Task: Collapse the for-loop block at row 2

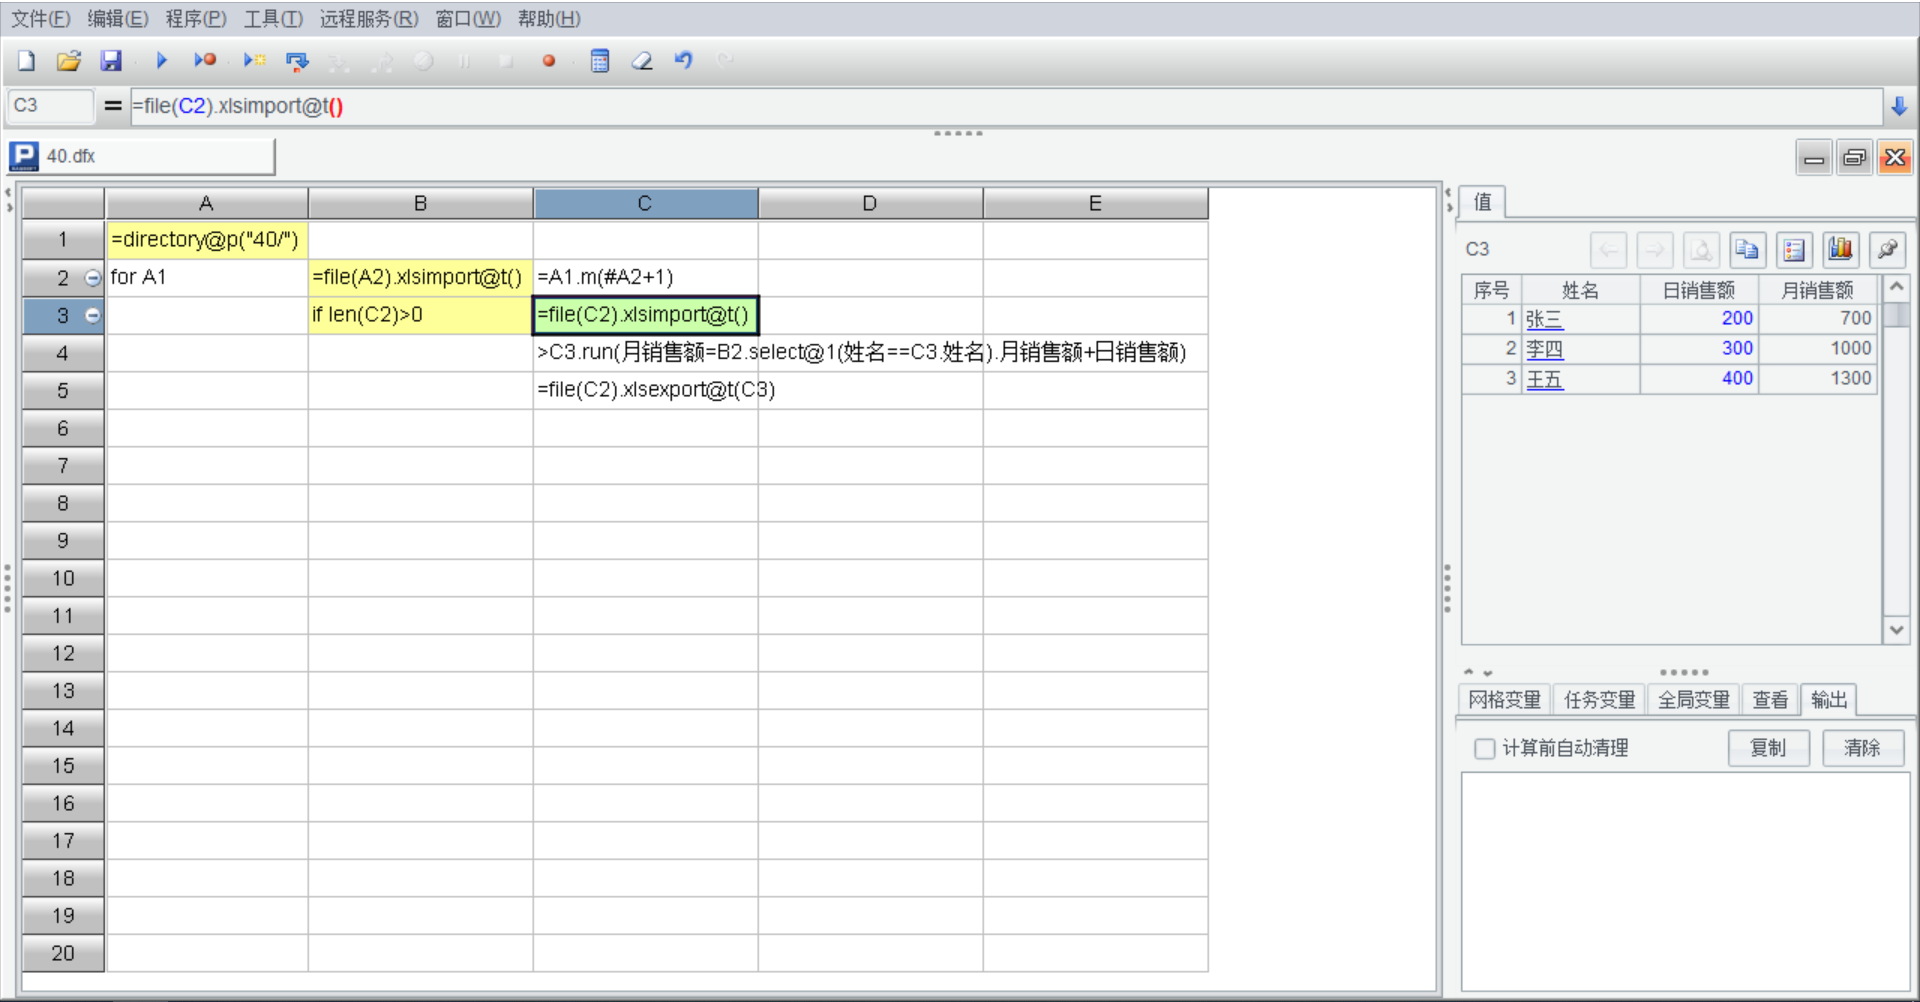Action: pos(93,278)
